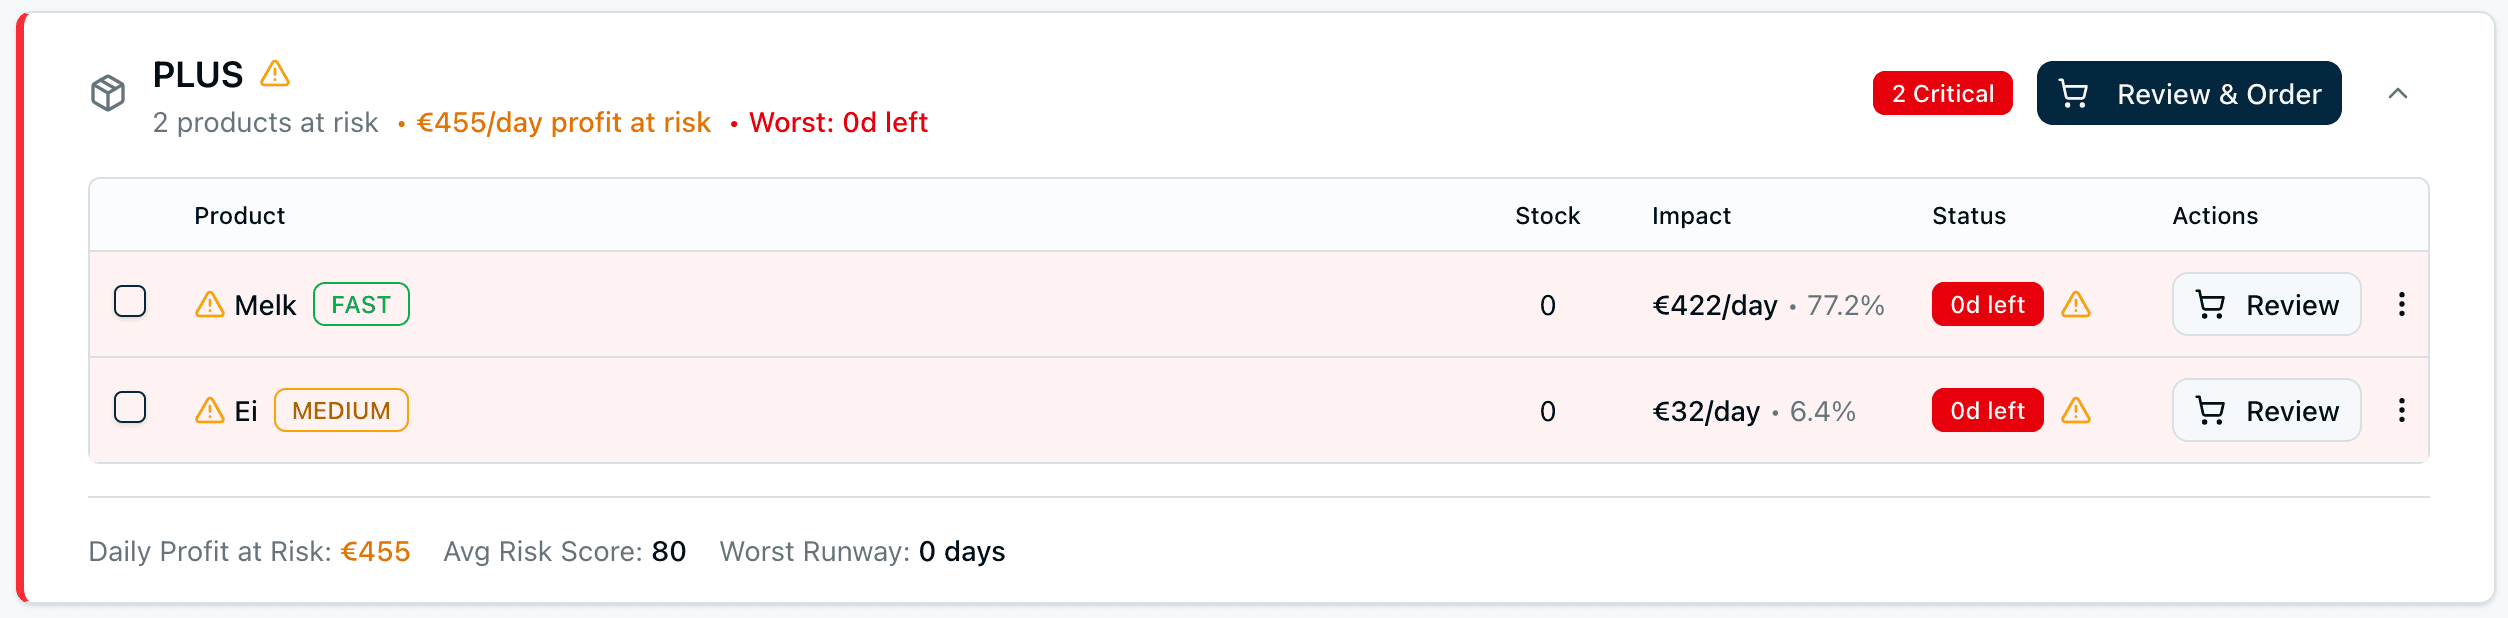Image resolution: width=2508 pixels, height=618 pixels.
Task: Select the warning triangle next to Melk
Action: pos(208,303)
